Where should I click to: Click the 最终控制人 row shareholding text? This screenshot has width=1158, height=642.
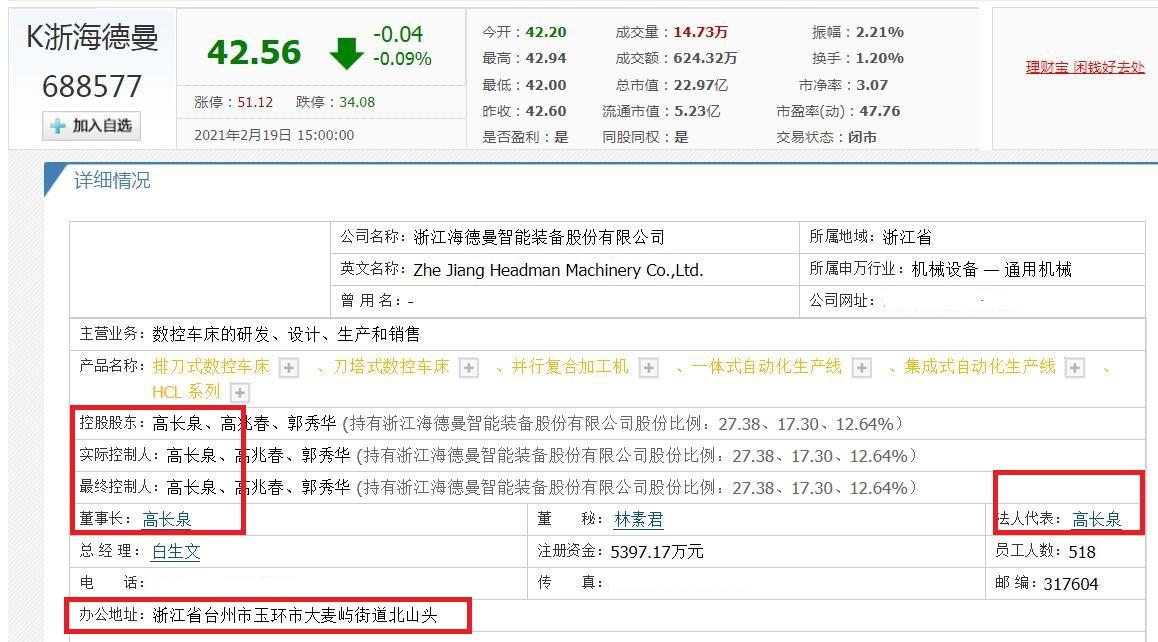[x=637, y=488]
